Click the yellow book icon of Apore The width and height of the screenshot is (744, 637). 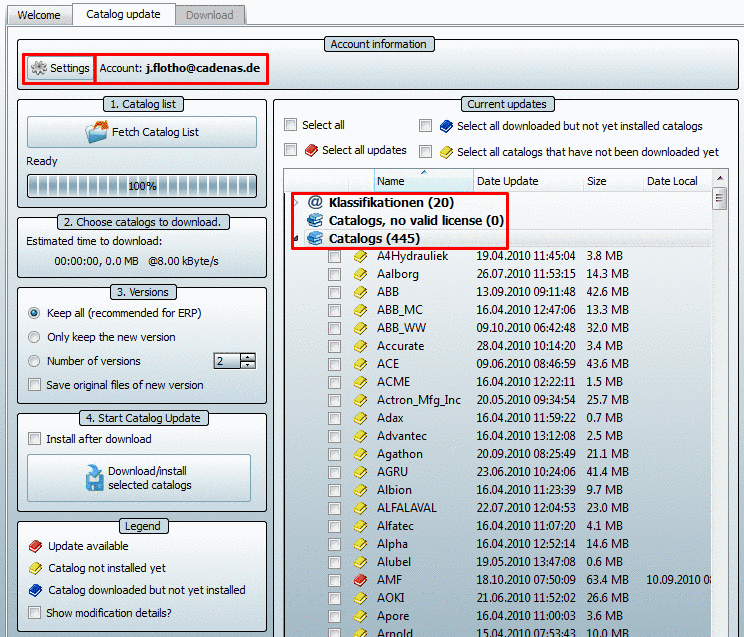click(x=361, y=616)
